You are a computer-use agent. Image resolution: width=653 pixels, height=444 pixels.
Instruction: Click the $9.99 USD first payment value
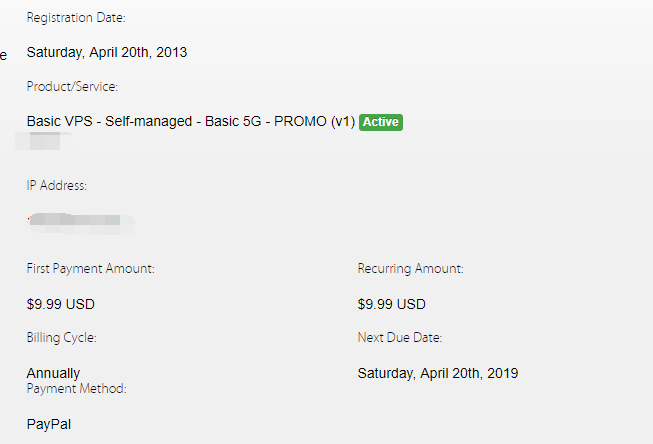point(60,304)
